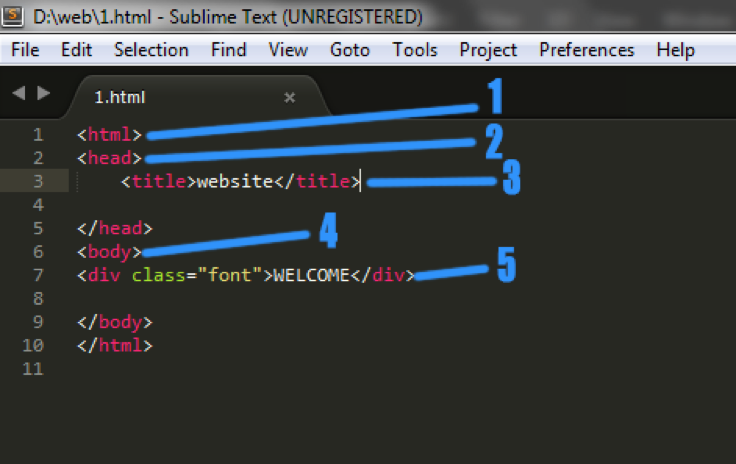The image size is (736, 464).
Task: Click line number 3 in gutter
Action: point(38,182)
